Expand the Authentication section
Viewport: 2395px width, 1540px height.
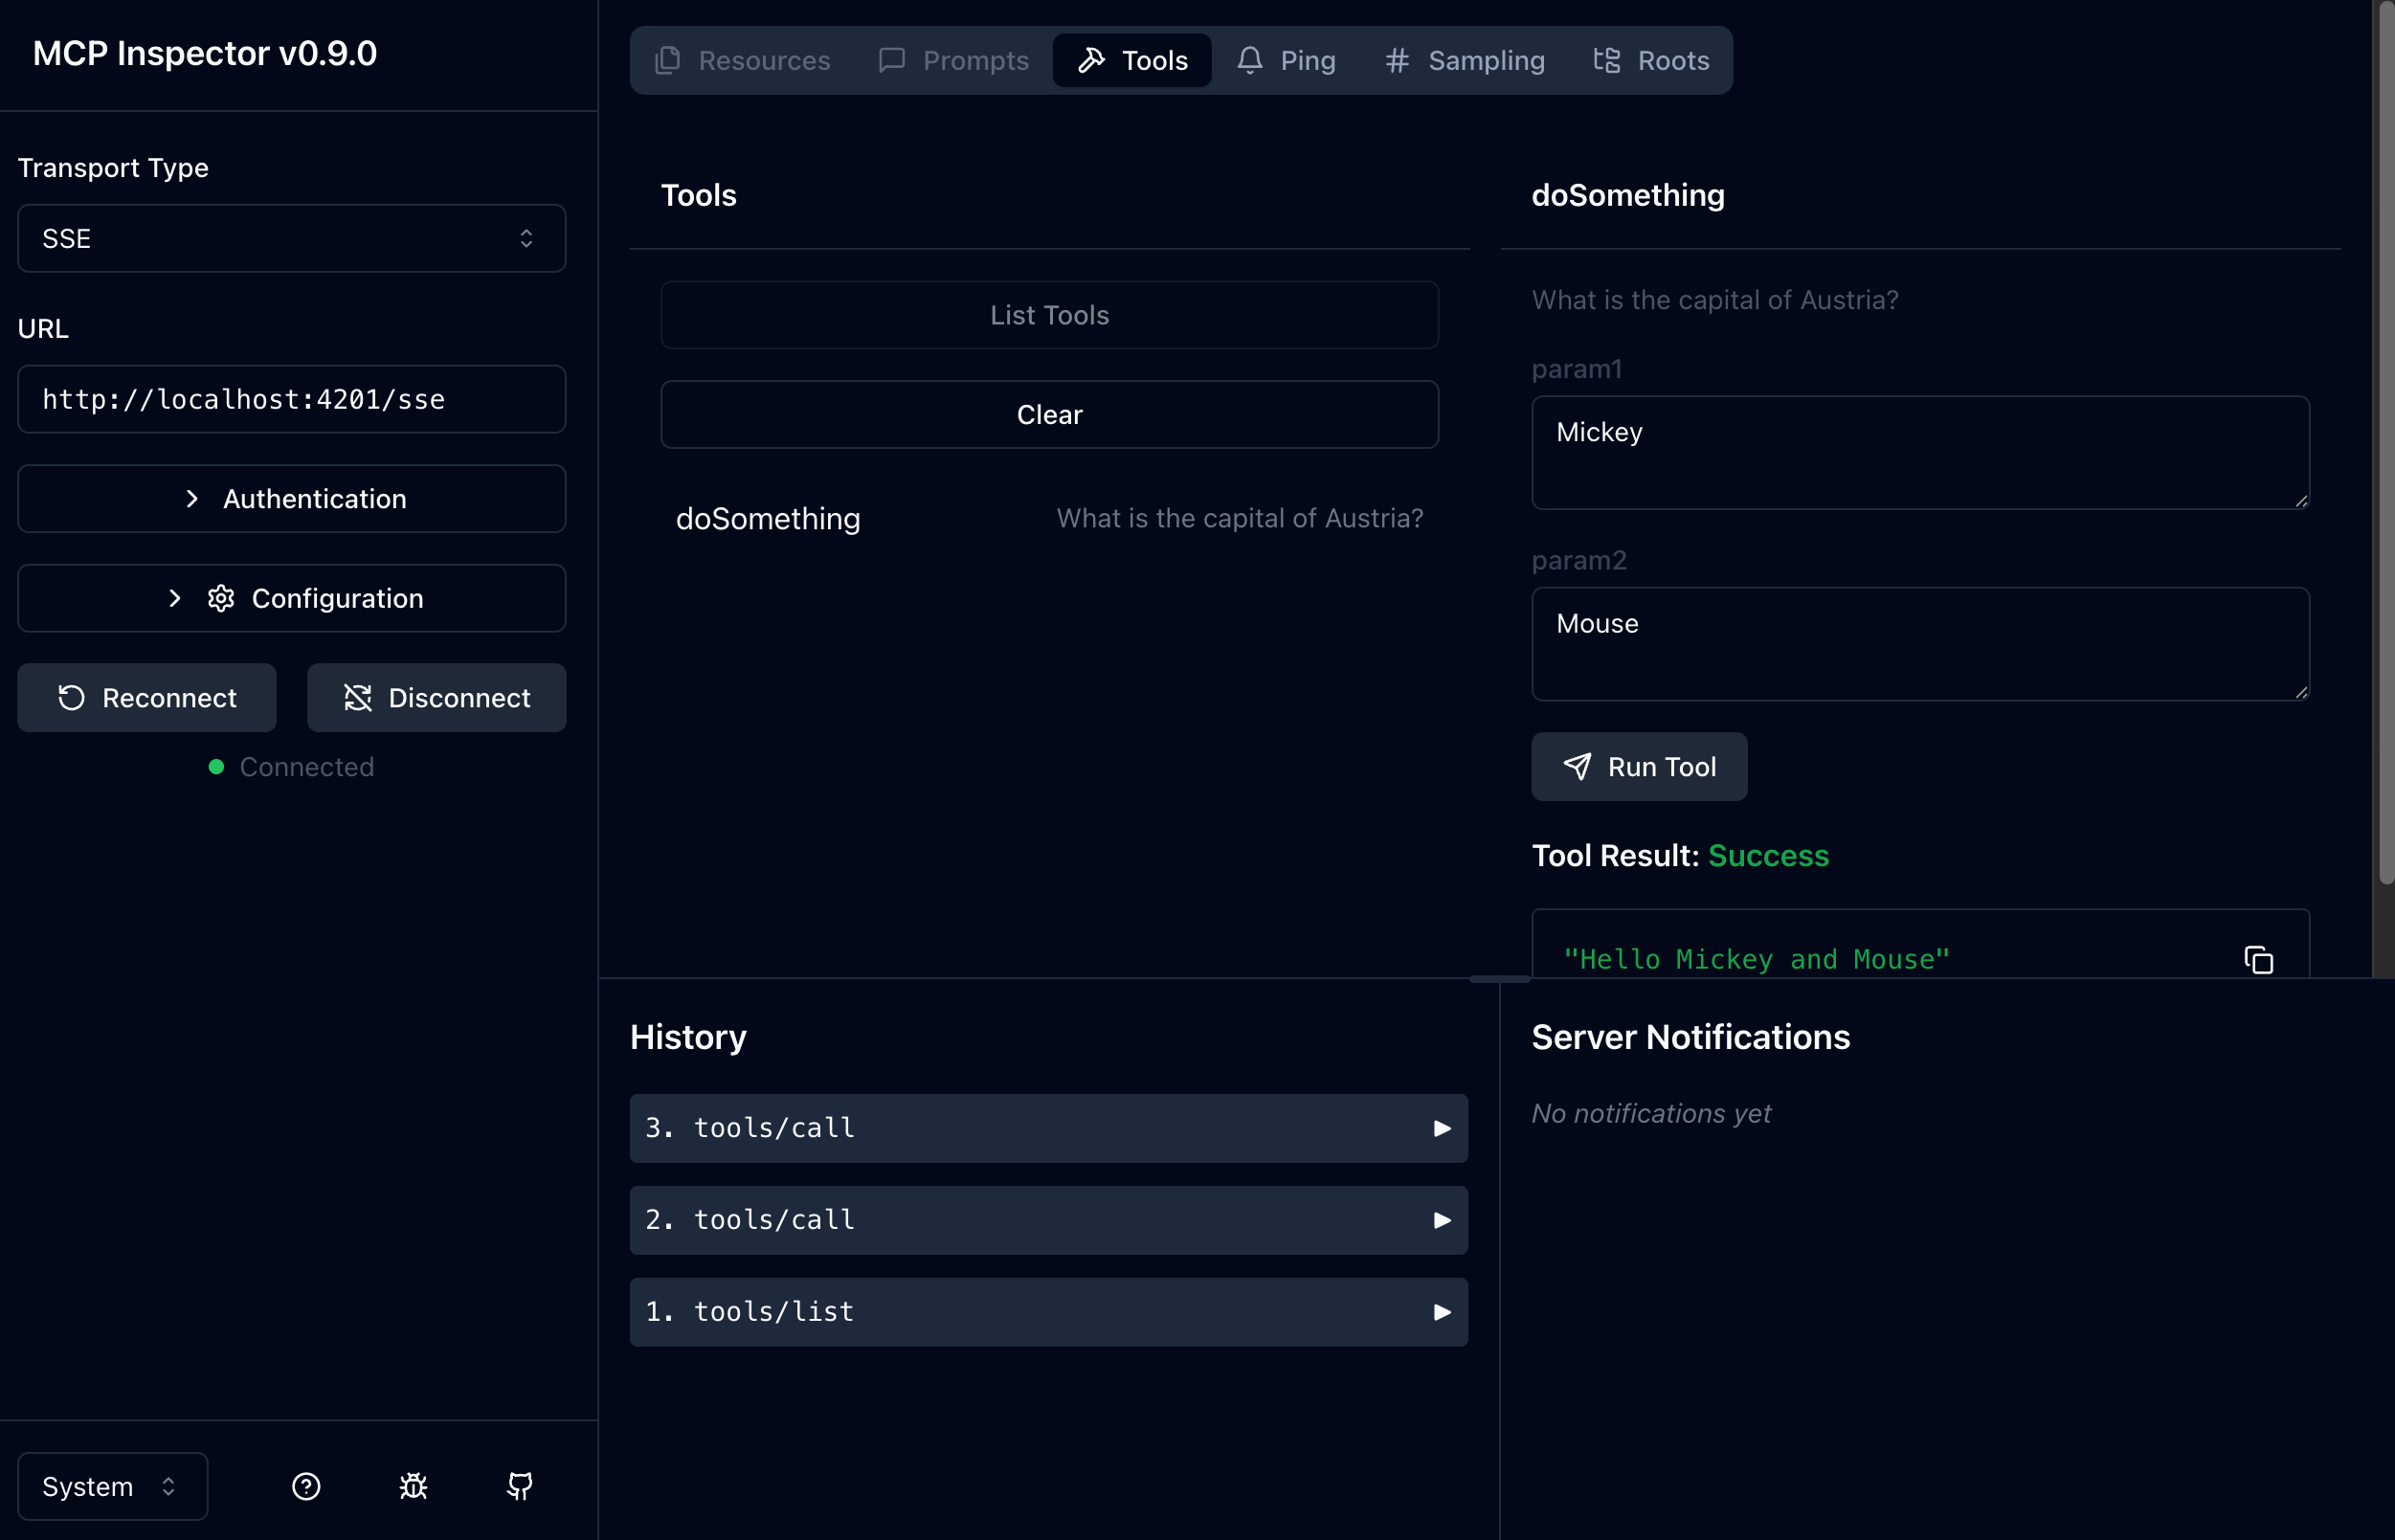[292, 499]
